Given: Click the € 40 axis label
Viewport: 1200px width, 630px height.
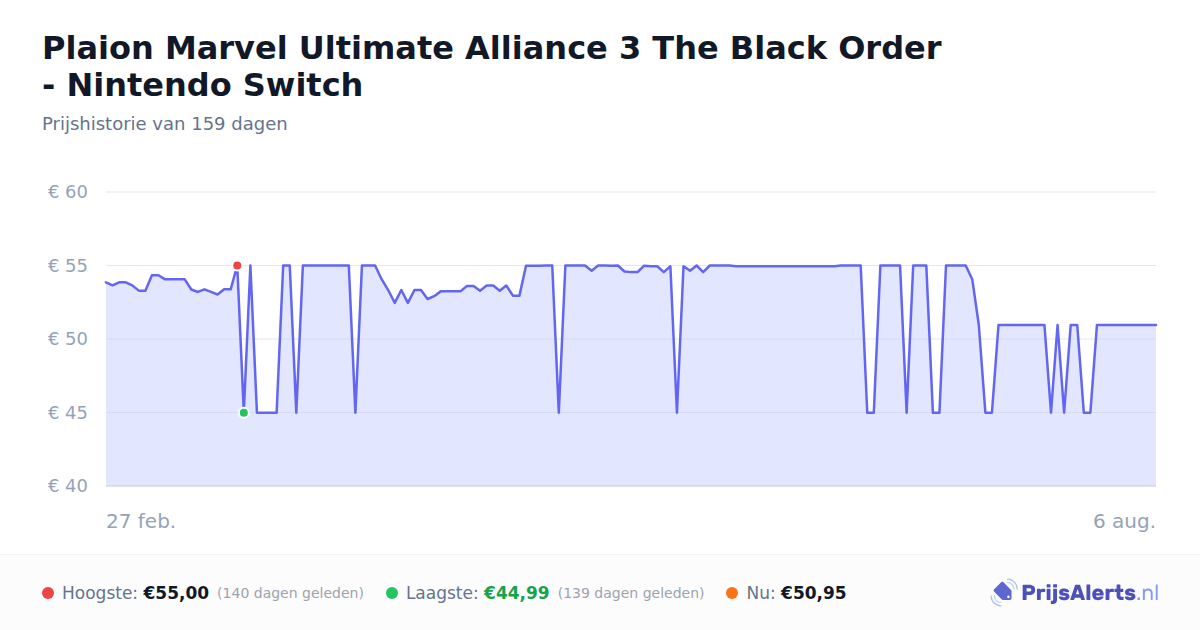Looking at the screenshot, I should pos(68,486).
